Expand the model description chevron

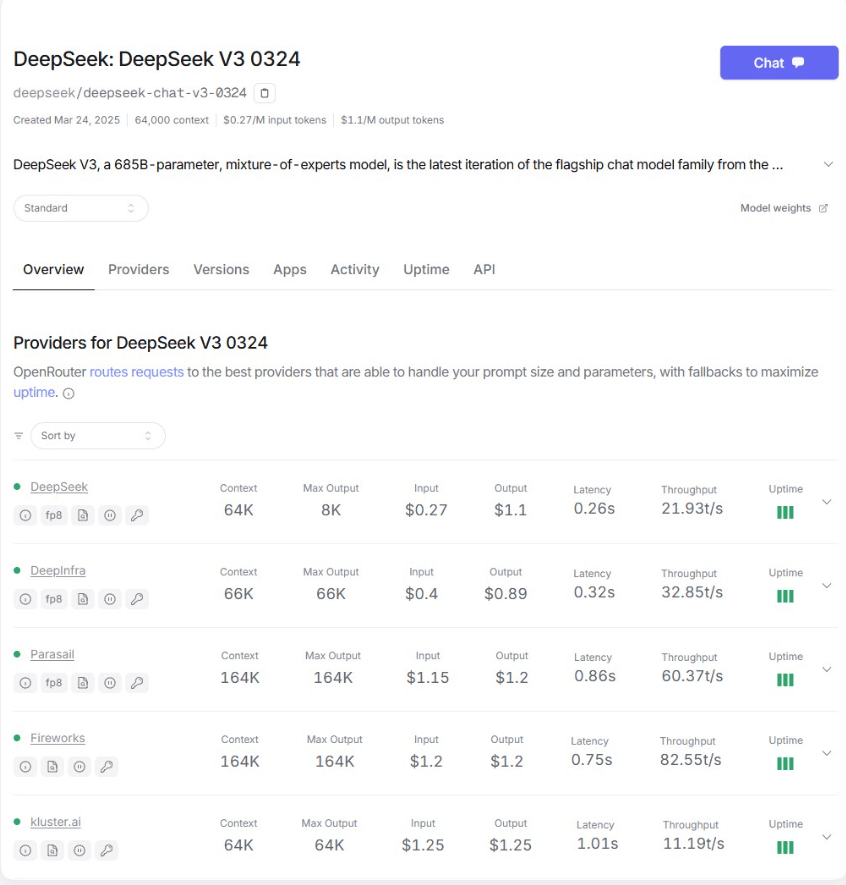coord(828,164)
